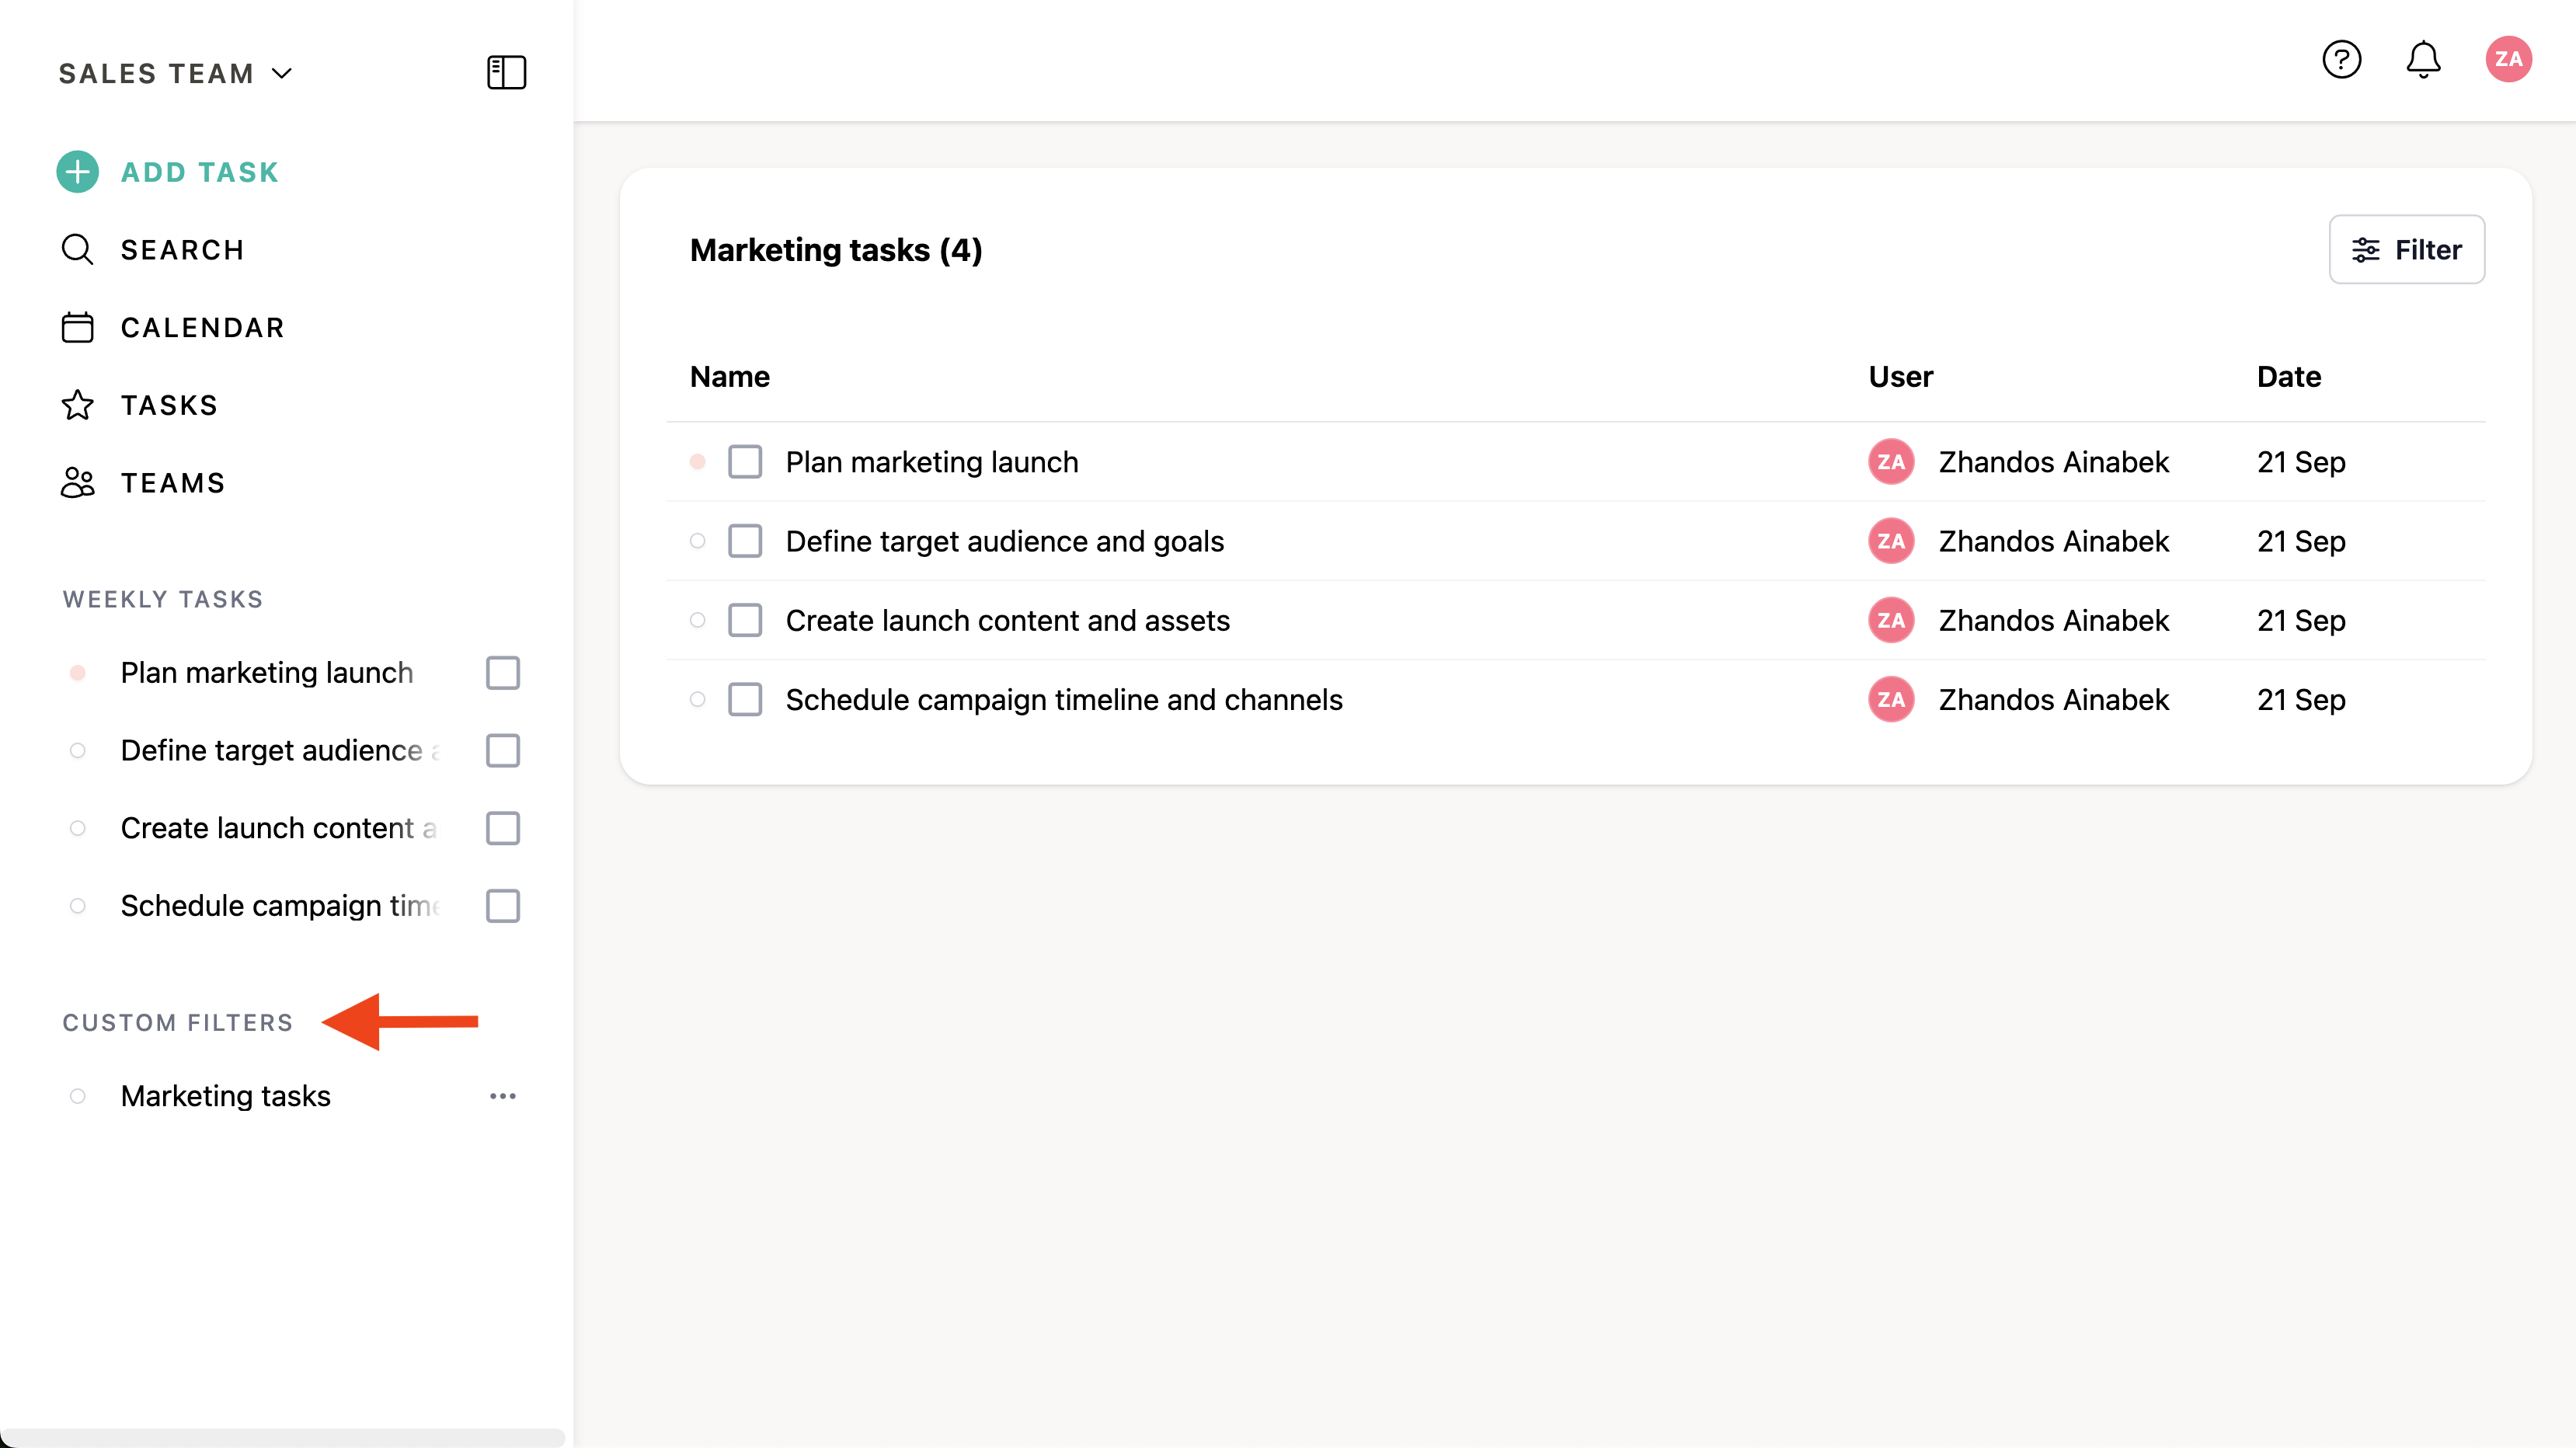Click the sidebar horizontal scrollbar

pos(283,1437)
